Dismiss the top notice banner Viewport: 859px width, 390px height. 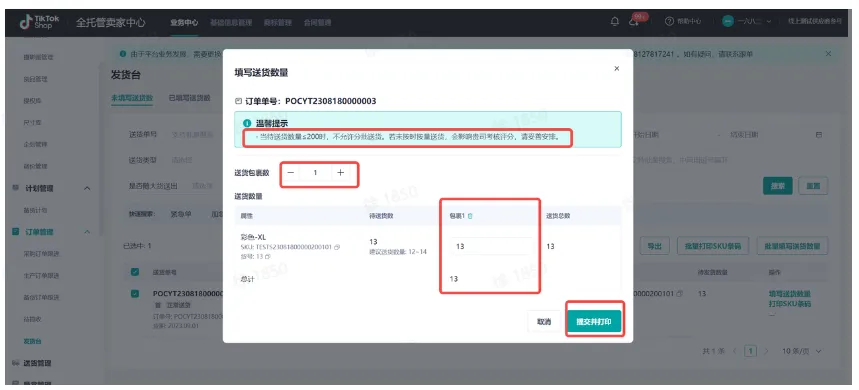[x=828, y=54]
